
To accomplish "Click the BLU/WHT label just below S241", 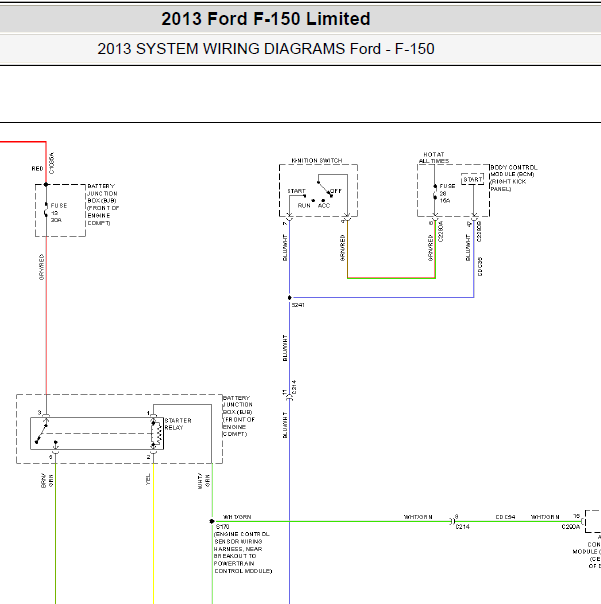I will pos(285,348).
